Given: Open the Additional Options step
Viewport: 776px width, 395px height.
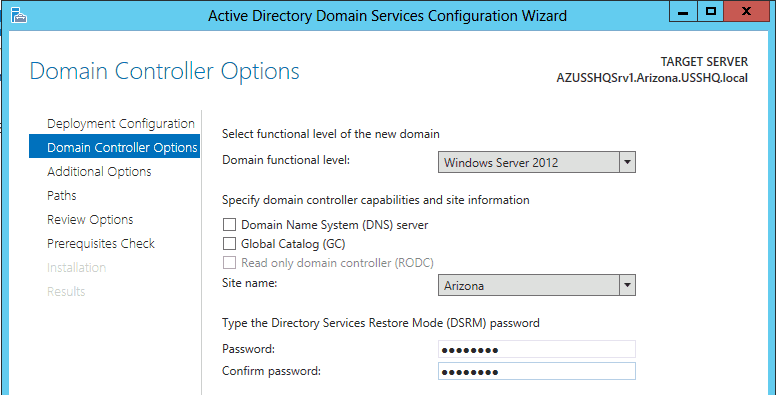Looking at the screenshot, I should point(99,172).
